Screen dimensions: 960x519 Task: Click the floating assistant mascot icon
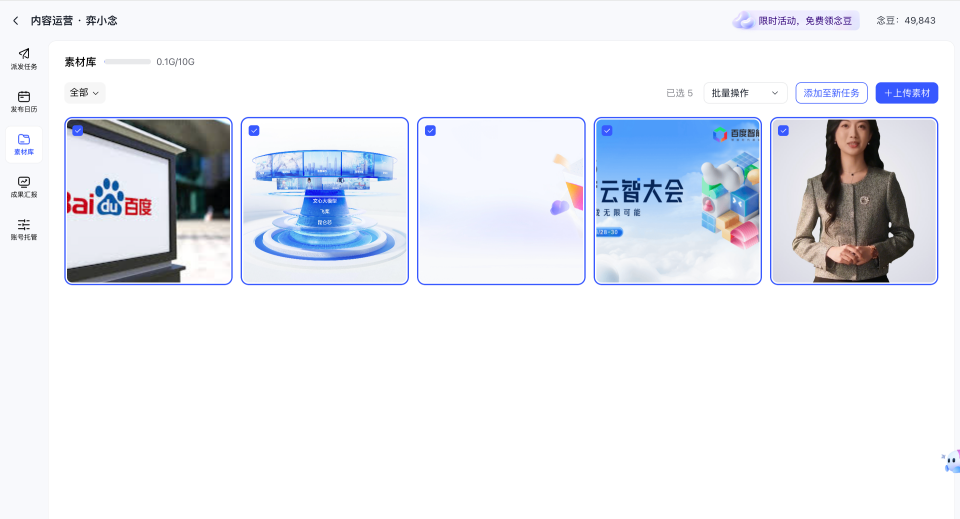(x=951, y=462)
